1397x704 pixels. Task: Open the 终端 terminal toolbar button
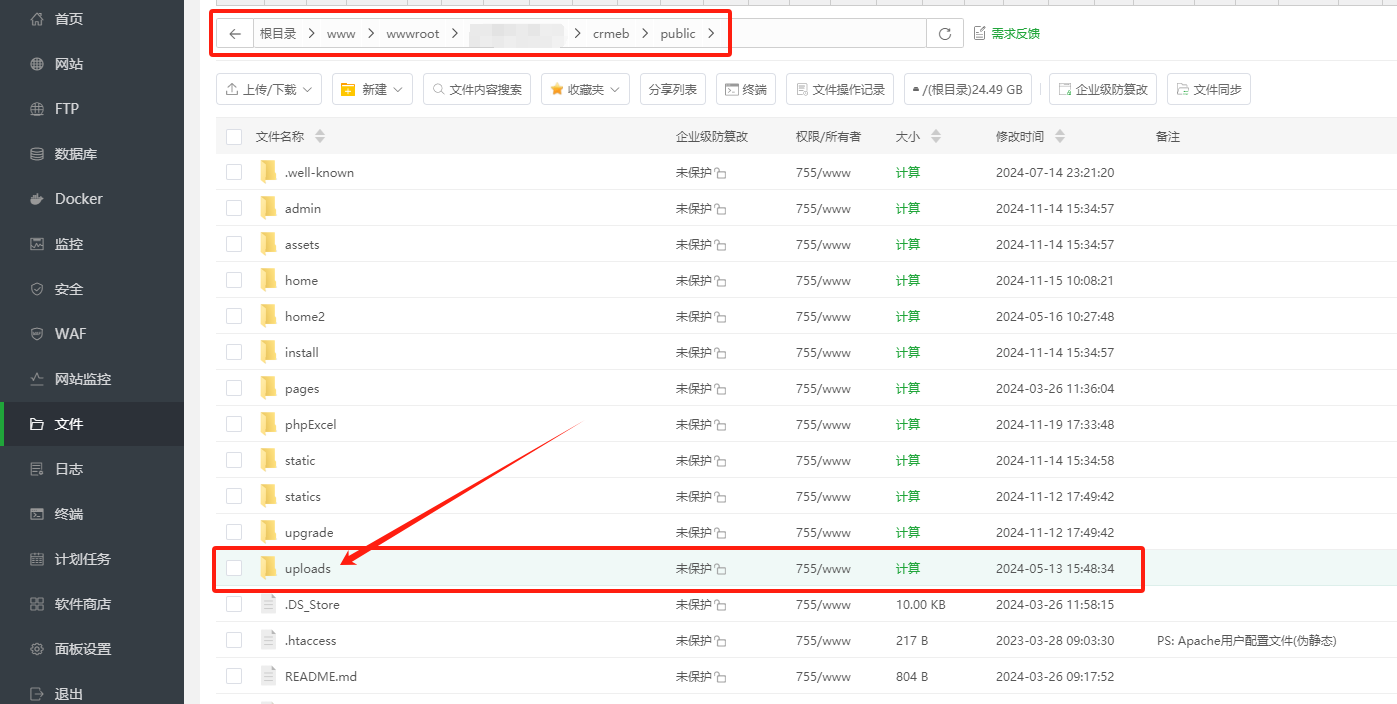tap(746, 89)
